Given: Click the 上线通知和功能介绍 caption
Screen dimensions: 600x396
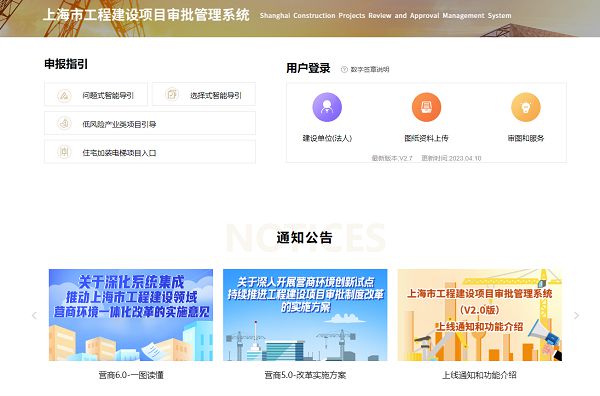Looking at the screenshot, I should tap(479, 375).
